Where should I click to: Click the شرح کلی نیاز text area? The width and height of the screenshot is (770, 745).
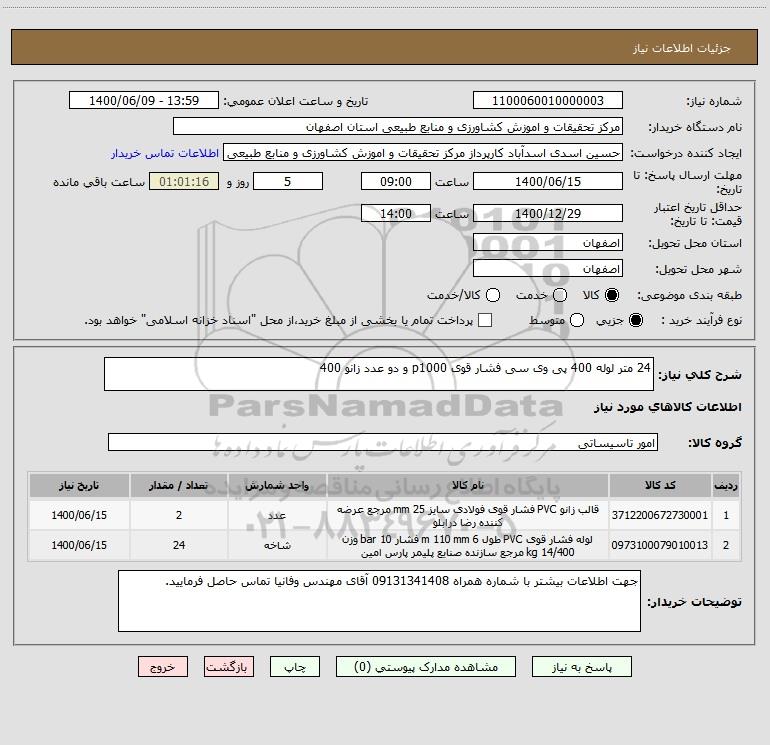(379, 374)
